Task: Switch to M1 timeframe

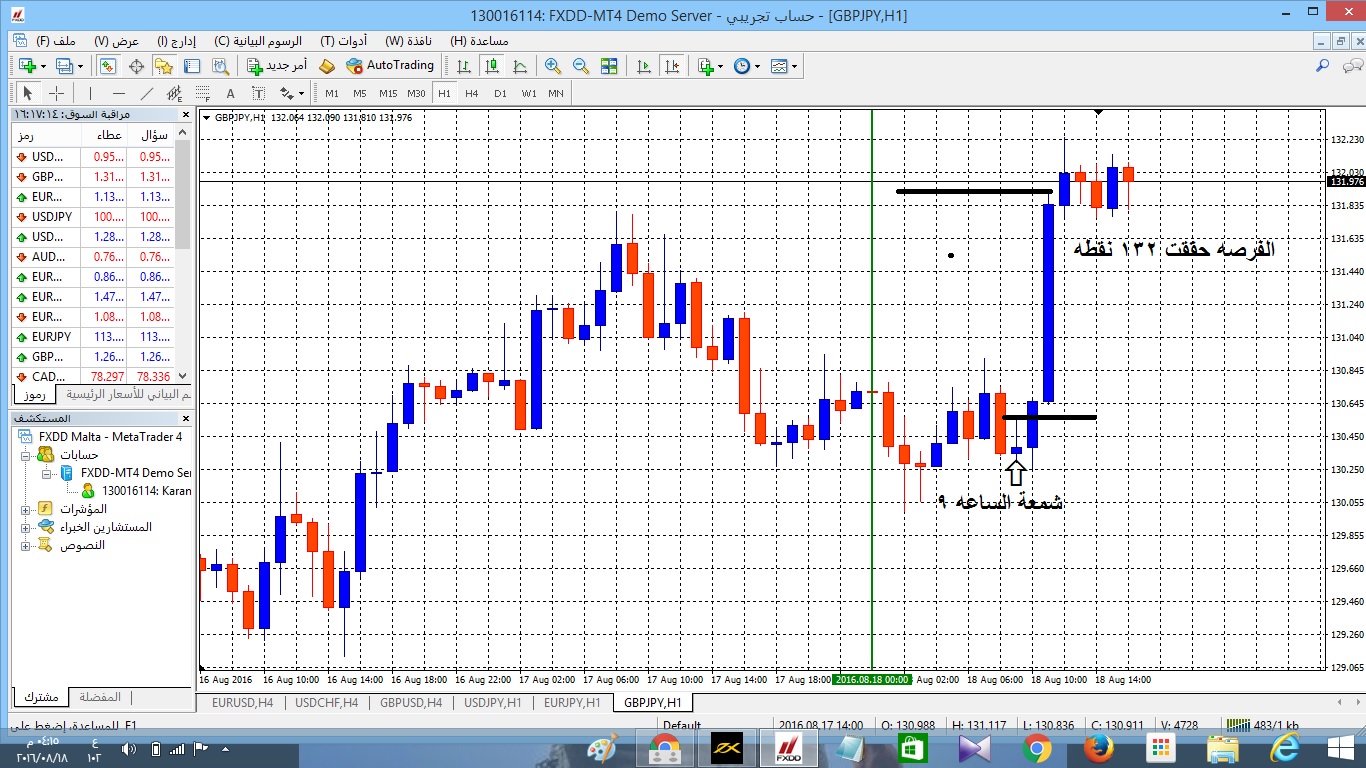Action: point(332,93)
